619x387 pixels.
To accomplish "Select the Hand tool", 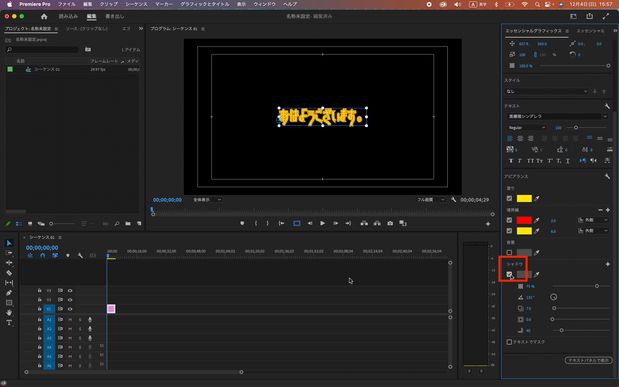I will pos(9,313).
